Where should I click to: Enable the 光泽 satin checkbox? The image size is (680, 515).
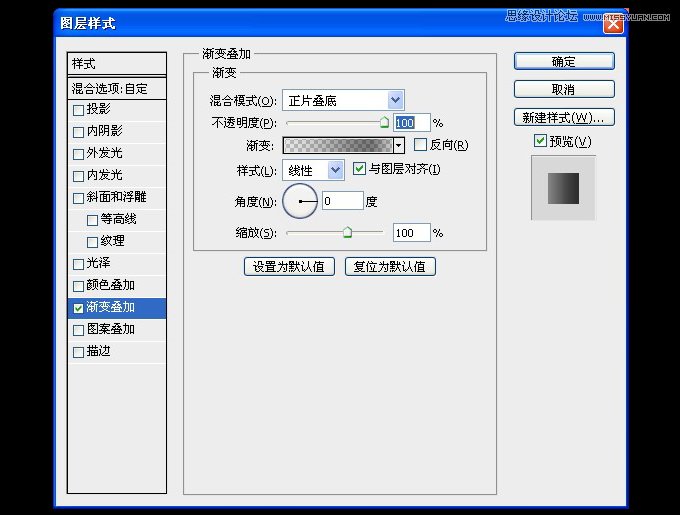78,264
